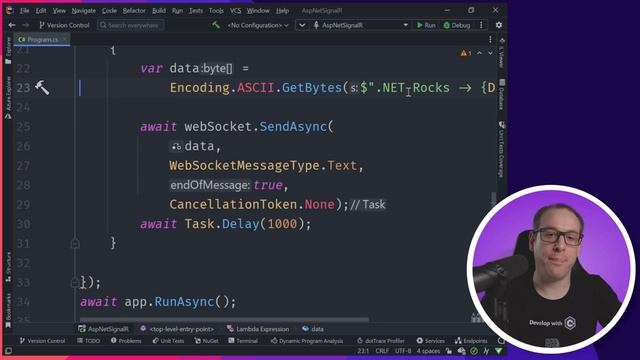Open TODO tool window
Screen dimensions: 640x360
click(x=89, y=340)
